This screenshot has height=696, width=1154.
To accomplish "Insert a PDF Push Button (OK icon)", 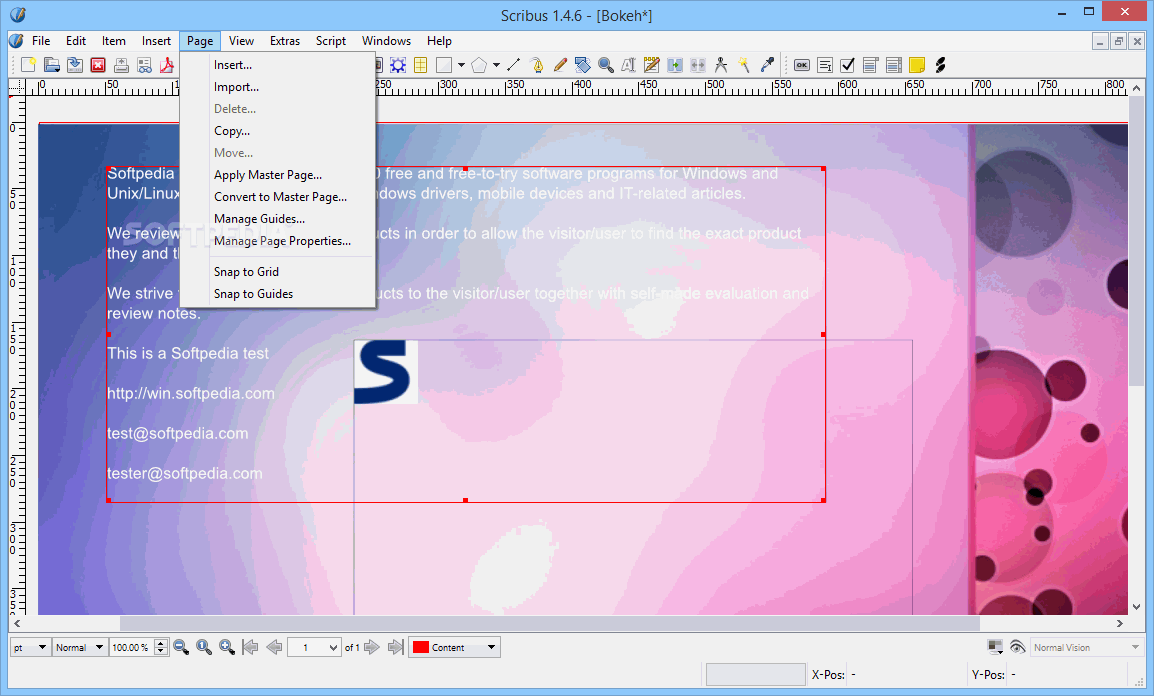I will 802,65.
